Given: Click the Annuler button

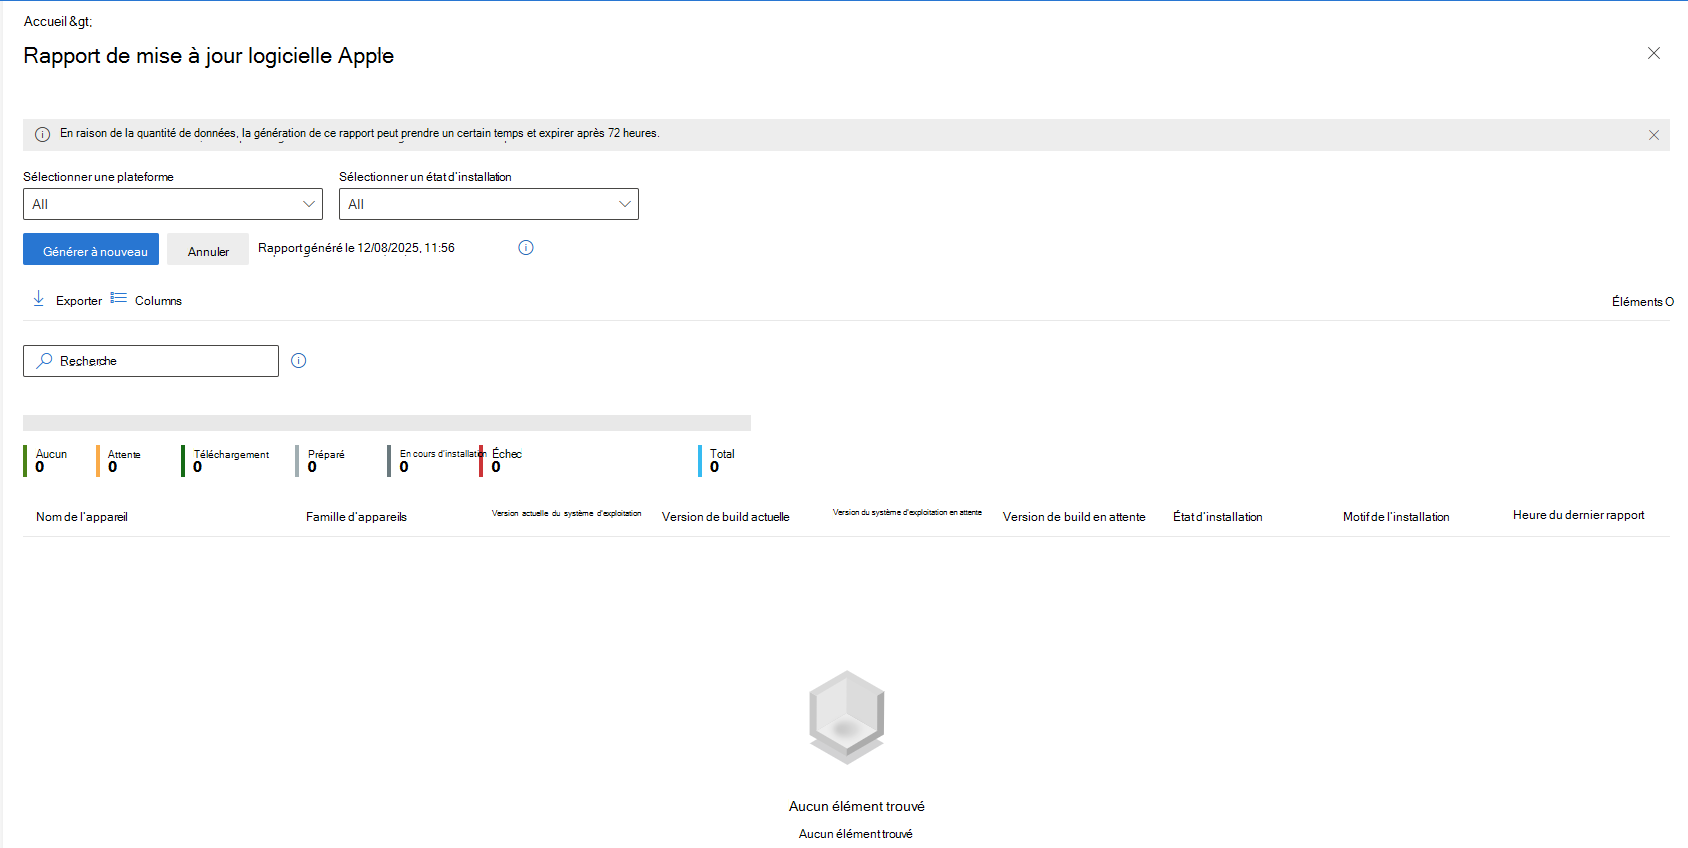Looking at the screenshot, I should coord(208,249).
